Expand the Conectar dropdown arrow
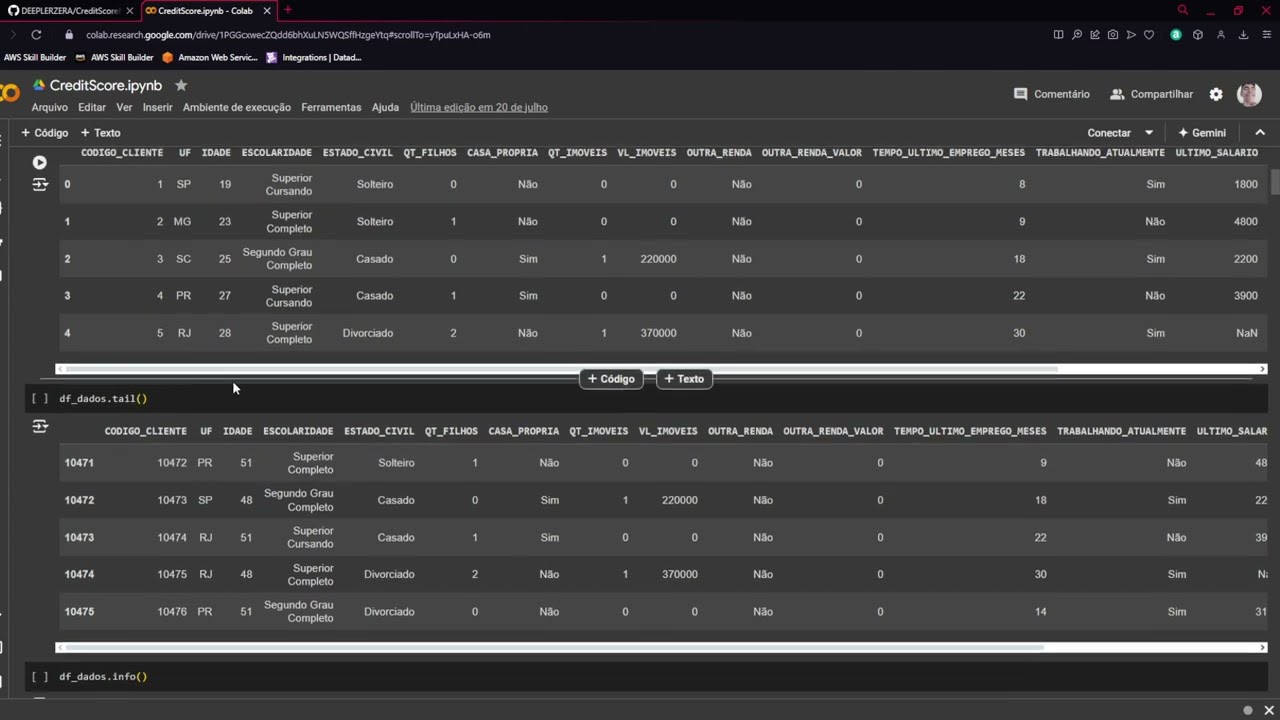 (x=1149, y=133)
